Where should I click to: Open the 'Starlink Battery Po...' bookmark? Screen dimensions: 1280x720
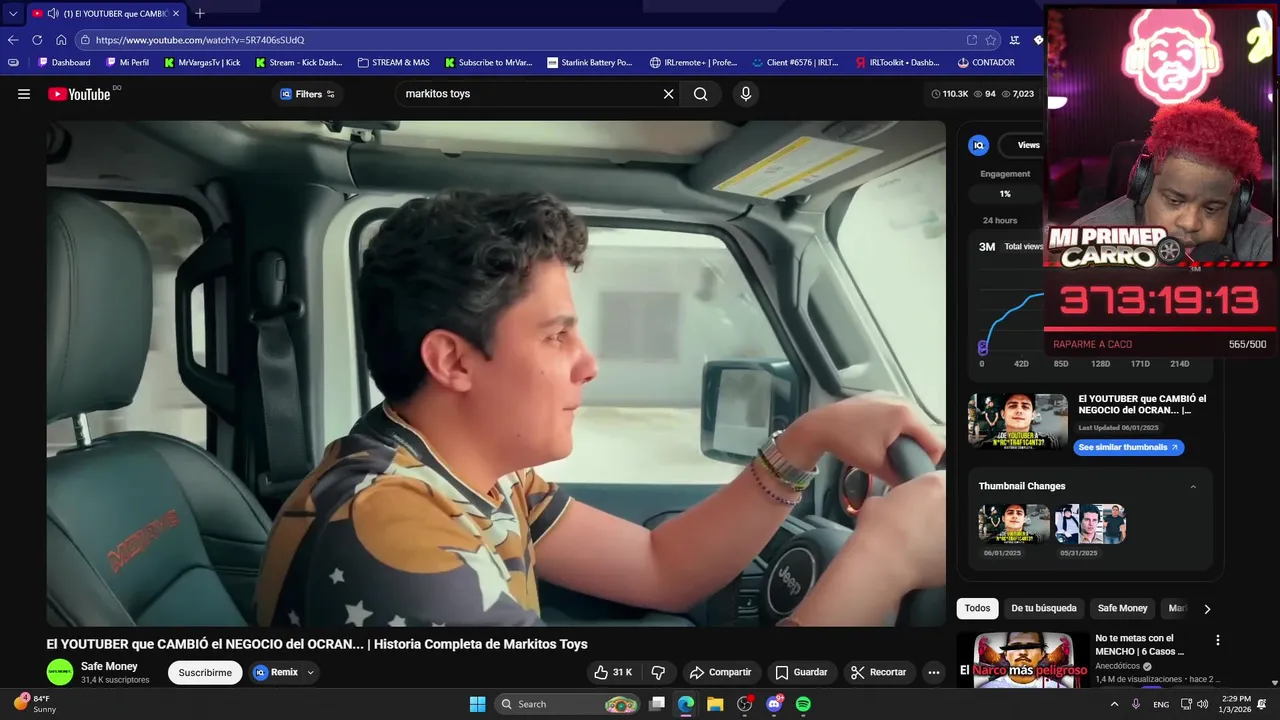pos(590,62)
